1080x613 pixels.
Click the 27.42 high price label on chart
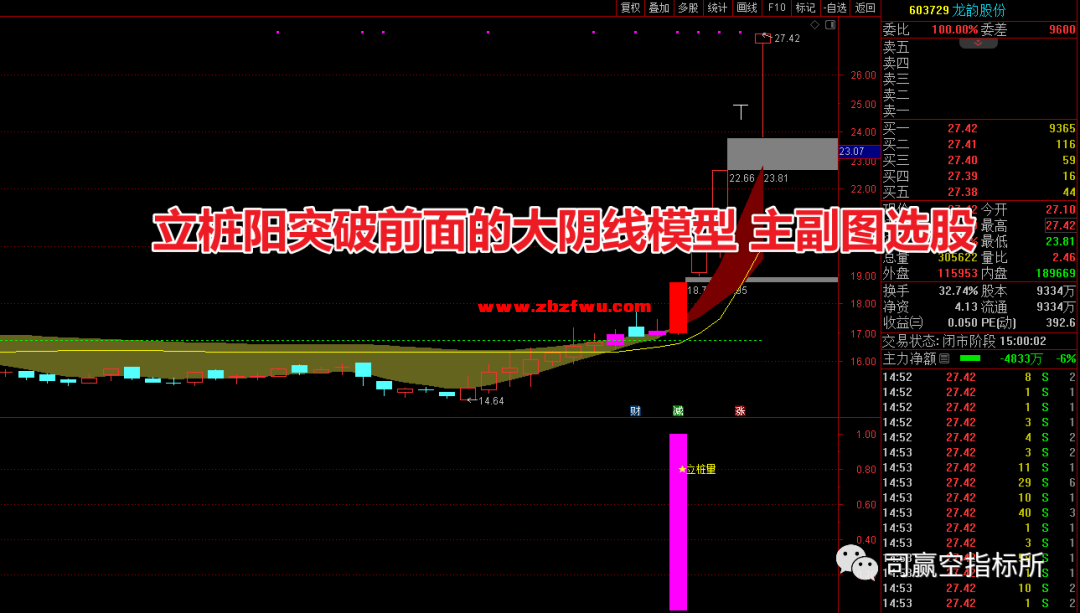click(787, 39)
